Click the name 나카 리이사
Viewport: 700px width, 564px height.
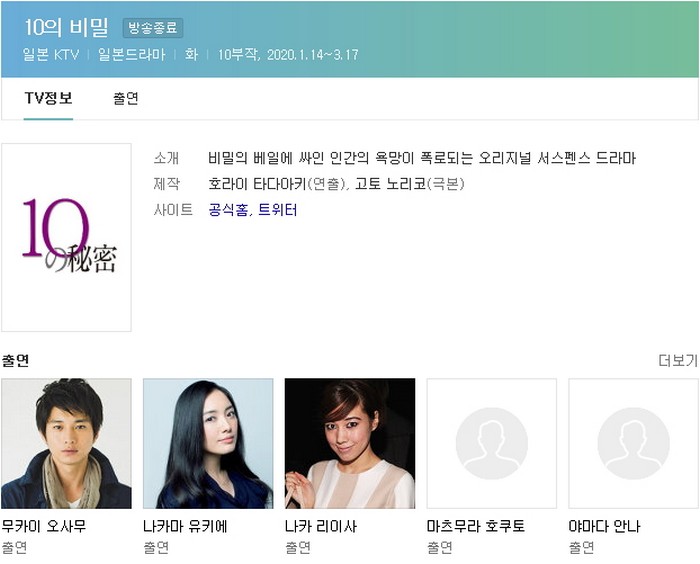pyautogui.click(x=321, y=526)
